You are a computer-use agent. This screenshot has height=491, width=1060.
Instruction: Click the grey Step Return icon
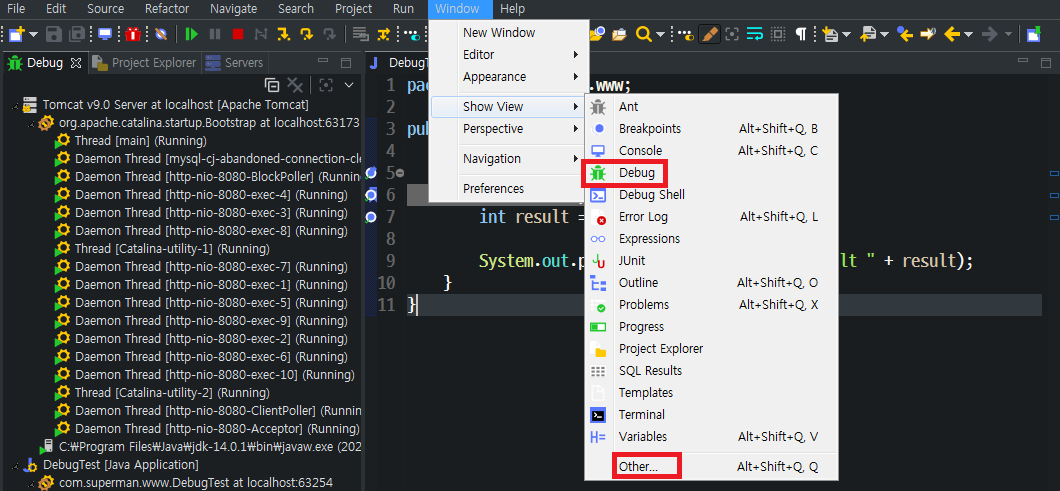(x=329, y=34)
